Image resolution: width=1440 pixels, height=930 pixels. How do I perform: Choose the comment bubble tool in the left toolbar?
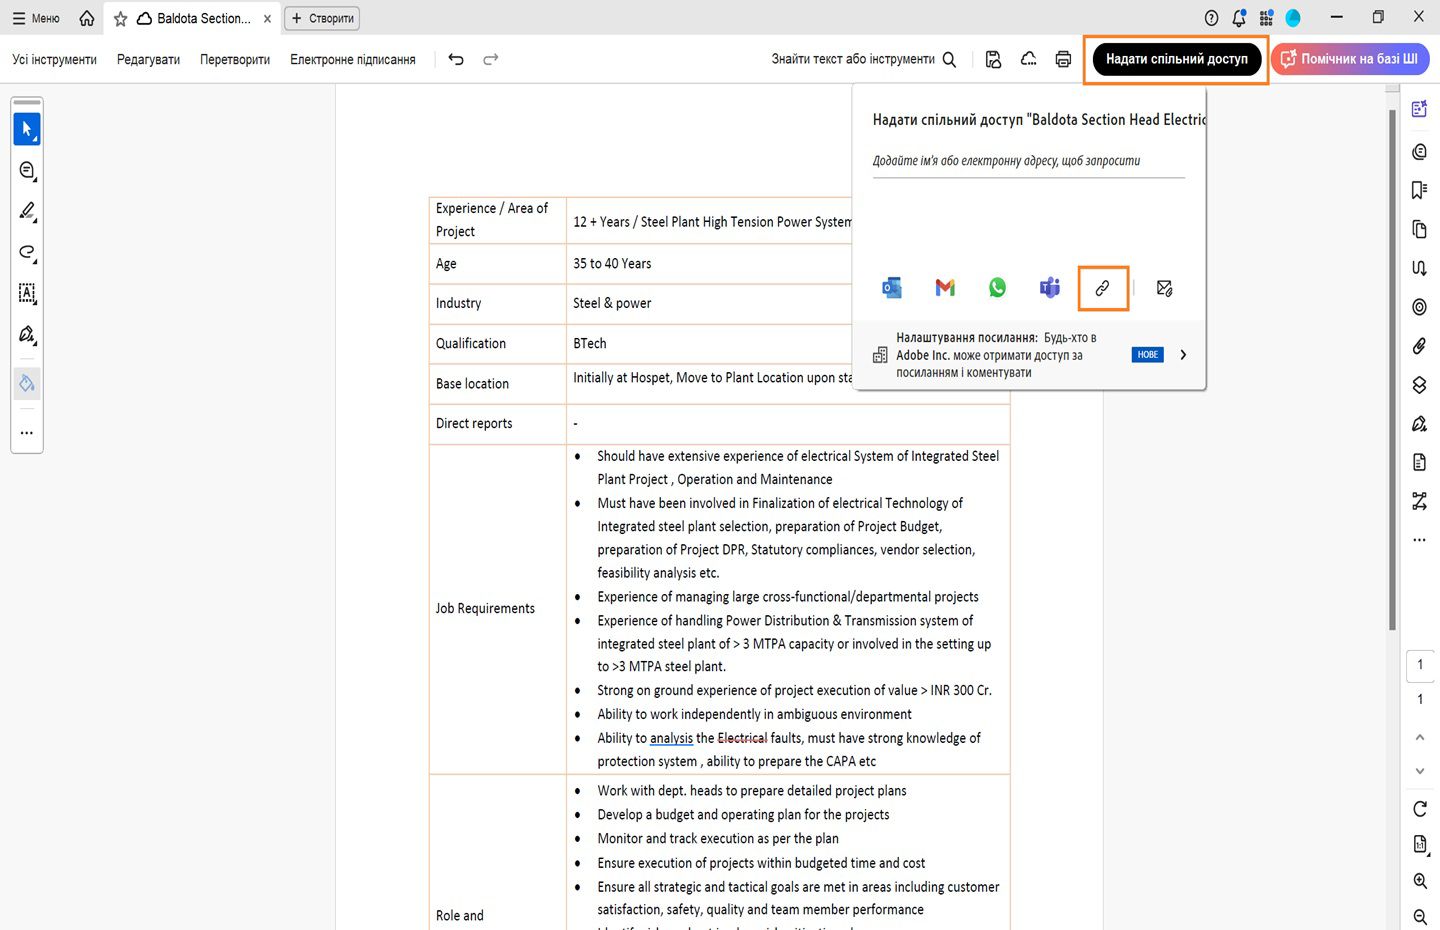[x=27, y=171]
